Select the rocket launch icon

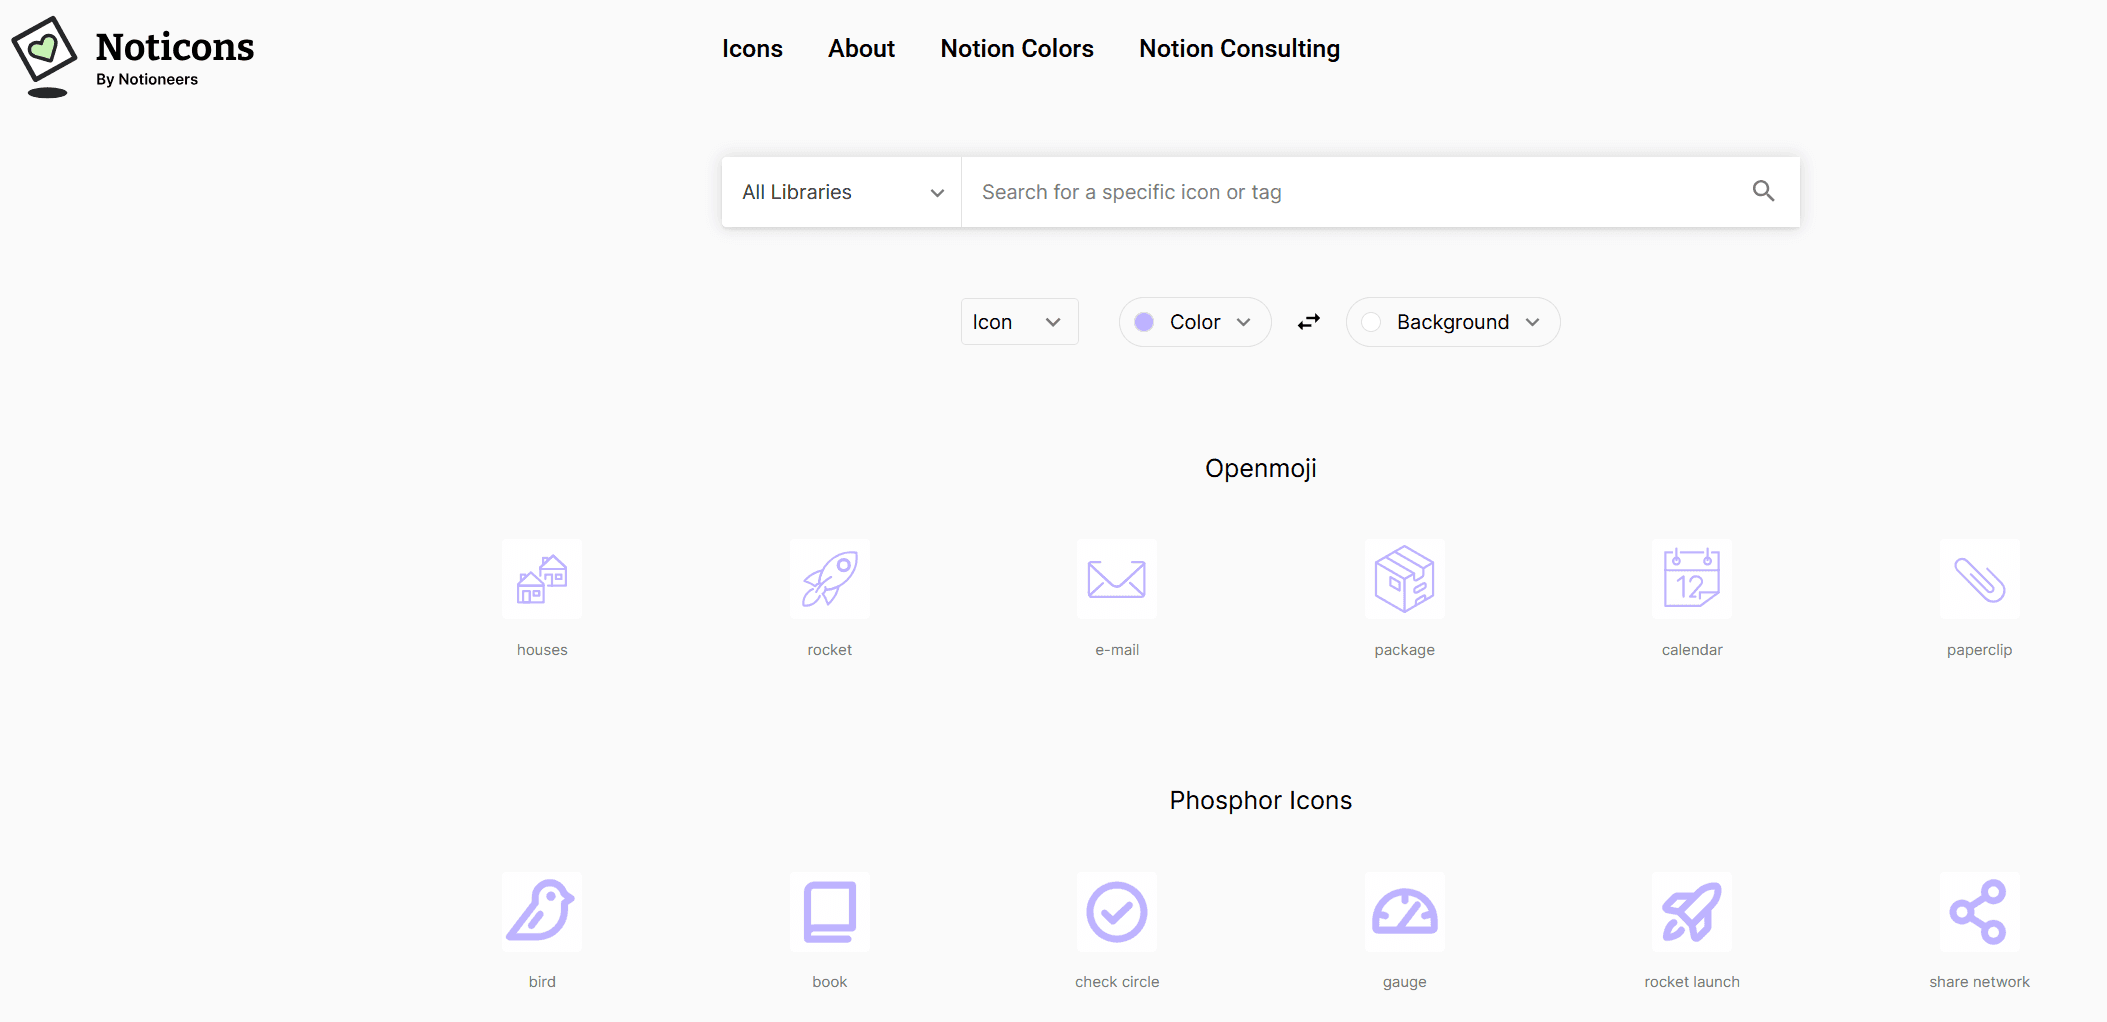coord(1692,912)
